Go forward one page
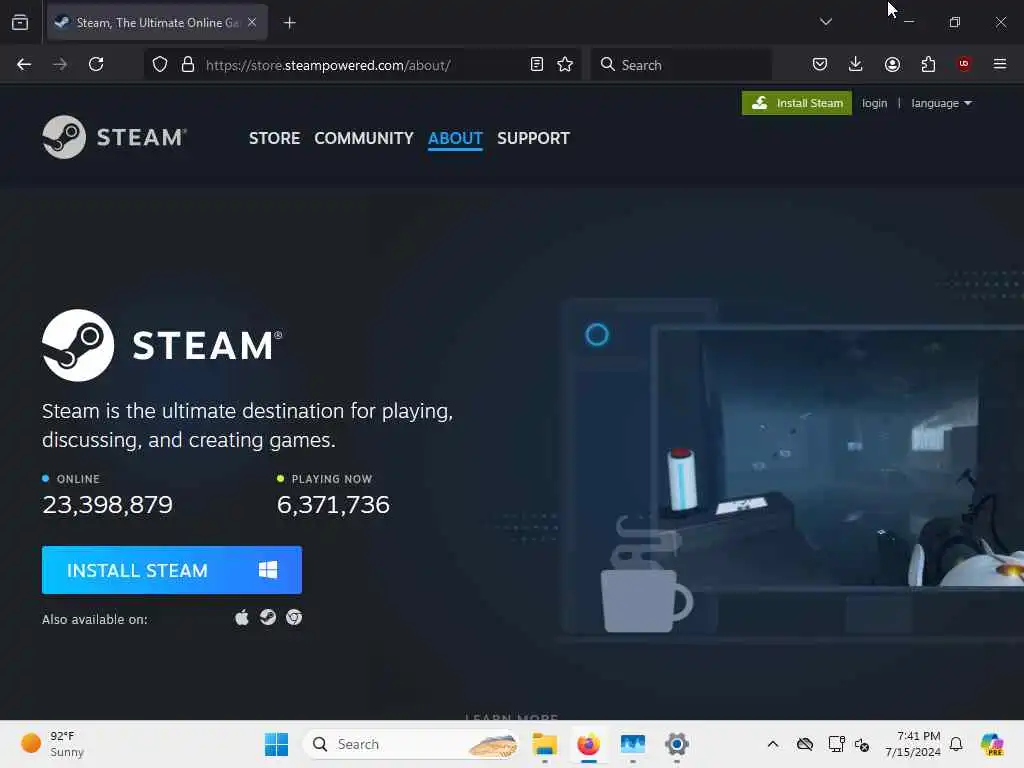Viewport: 1024px width, 768px height. tap(60, 64)
